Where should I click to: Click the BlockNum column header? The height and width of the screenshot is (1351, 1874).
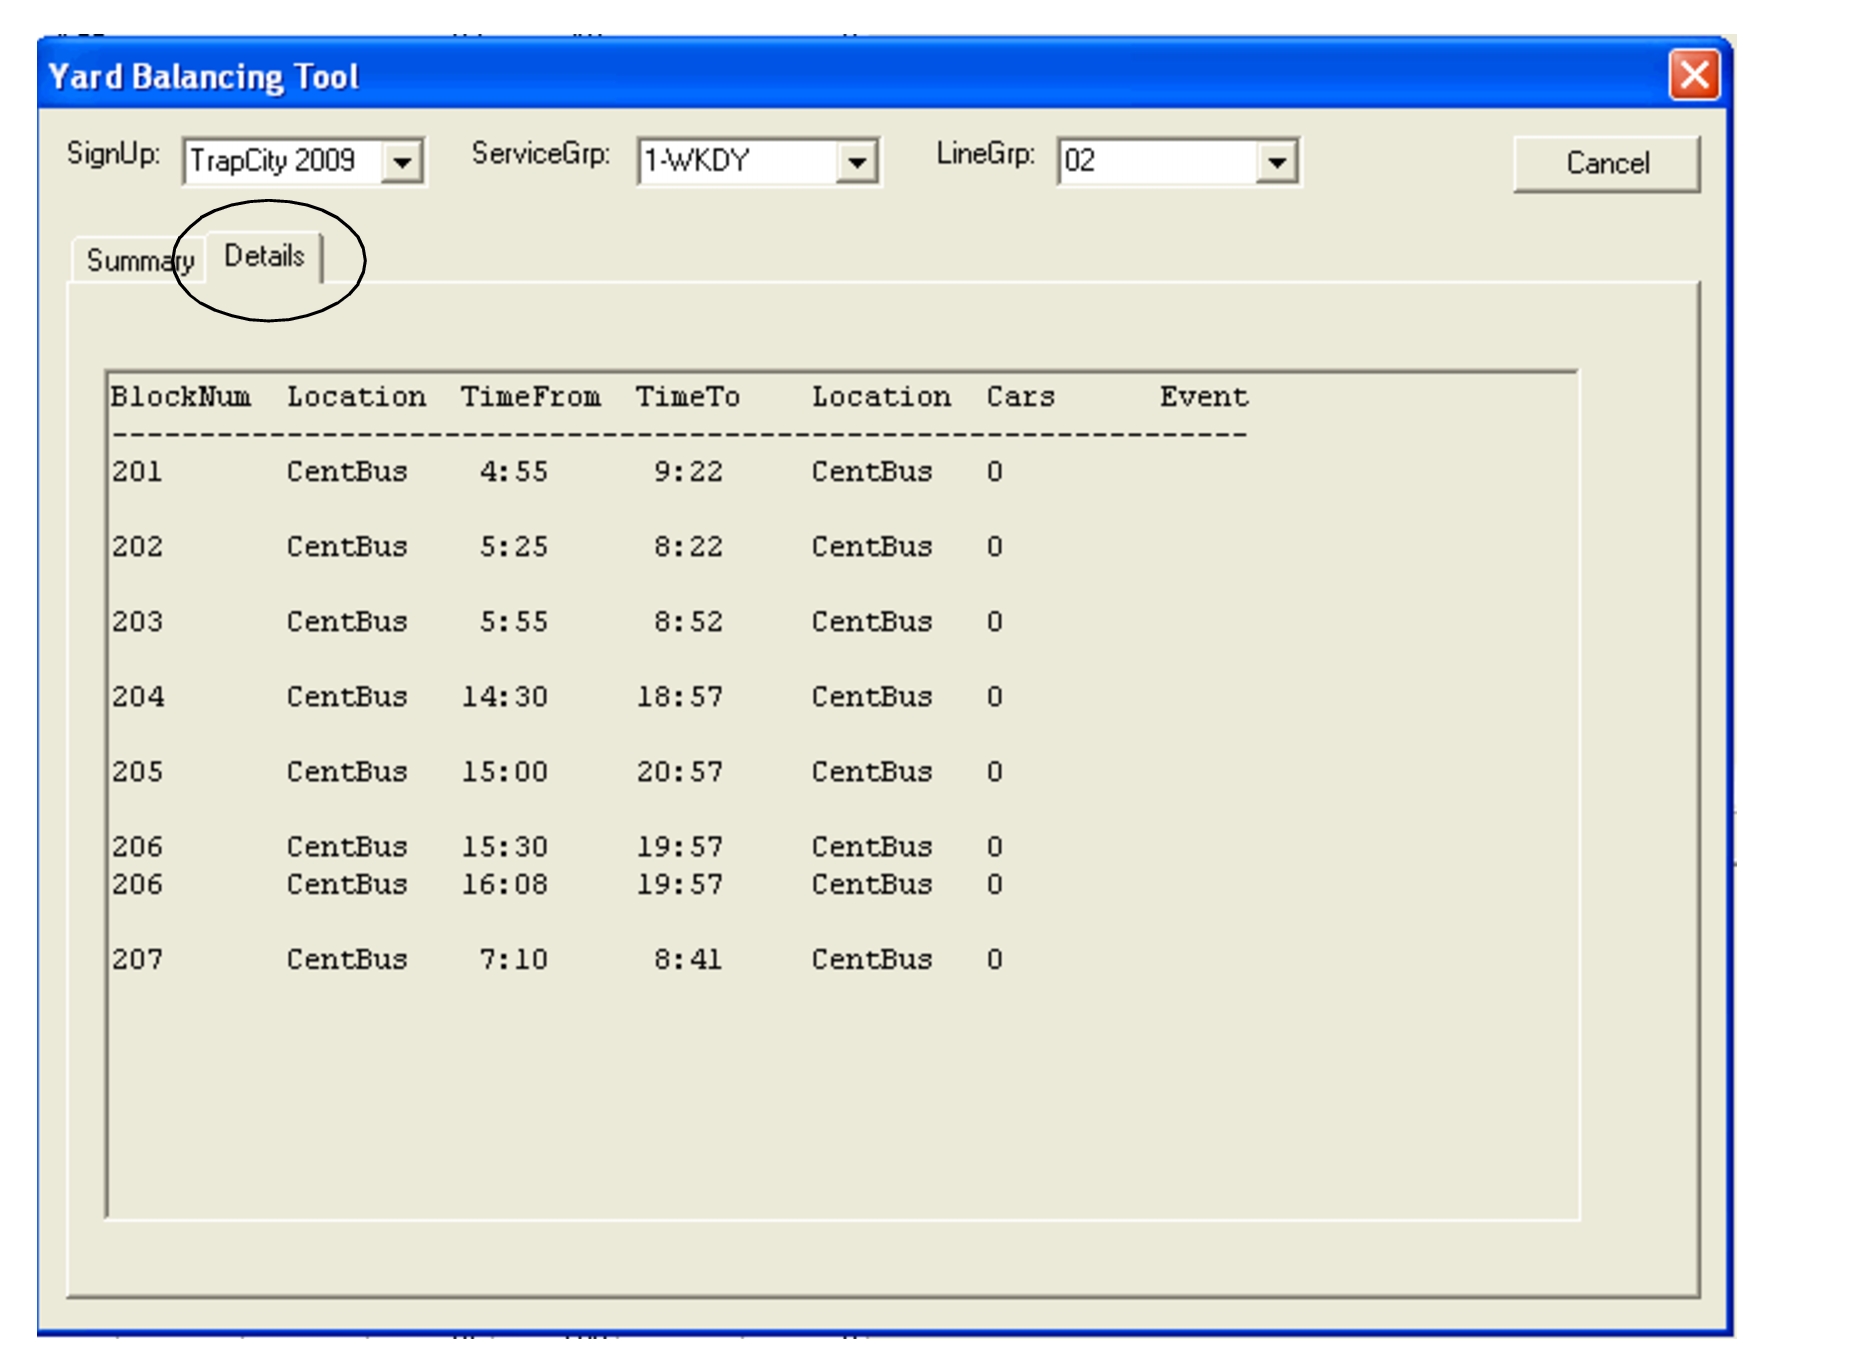[182, 395]
